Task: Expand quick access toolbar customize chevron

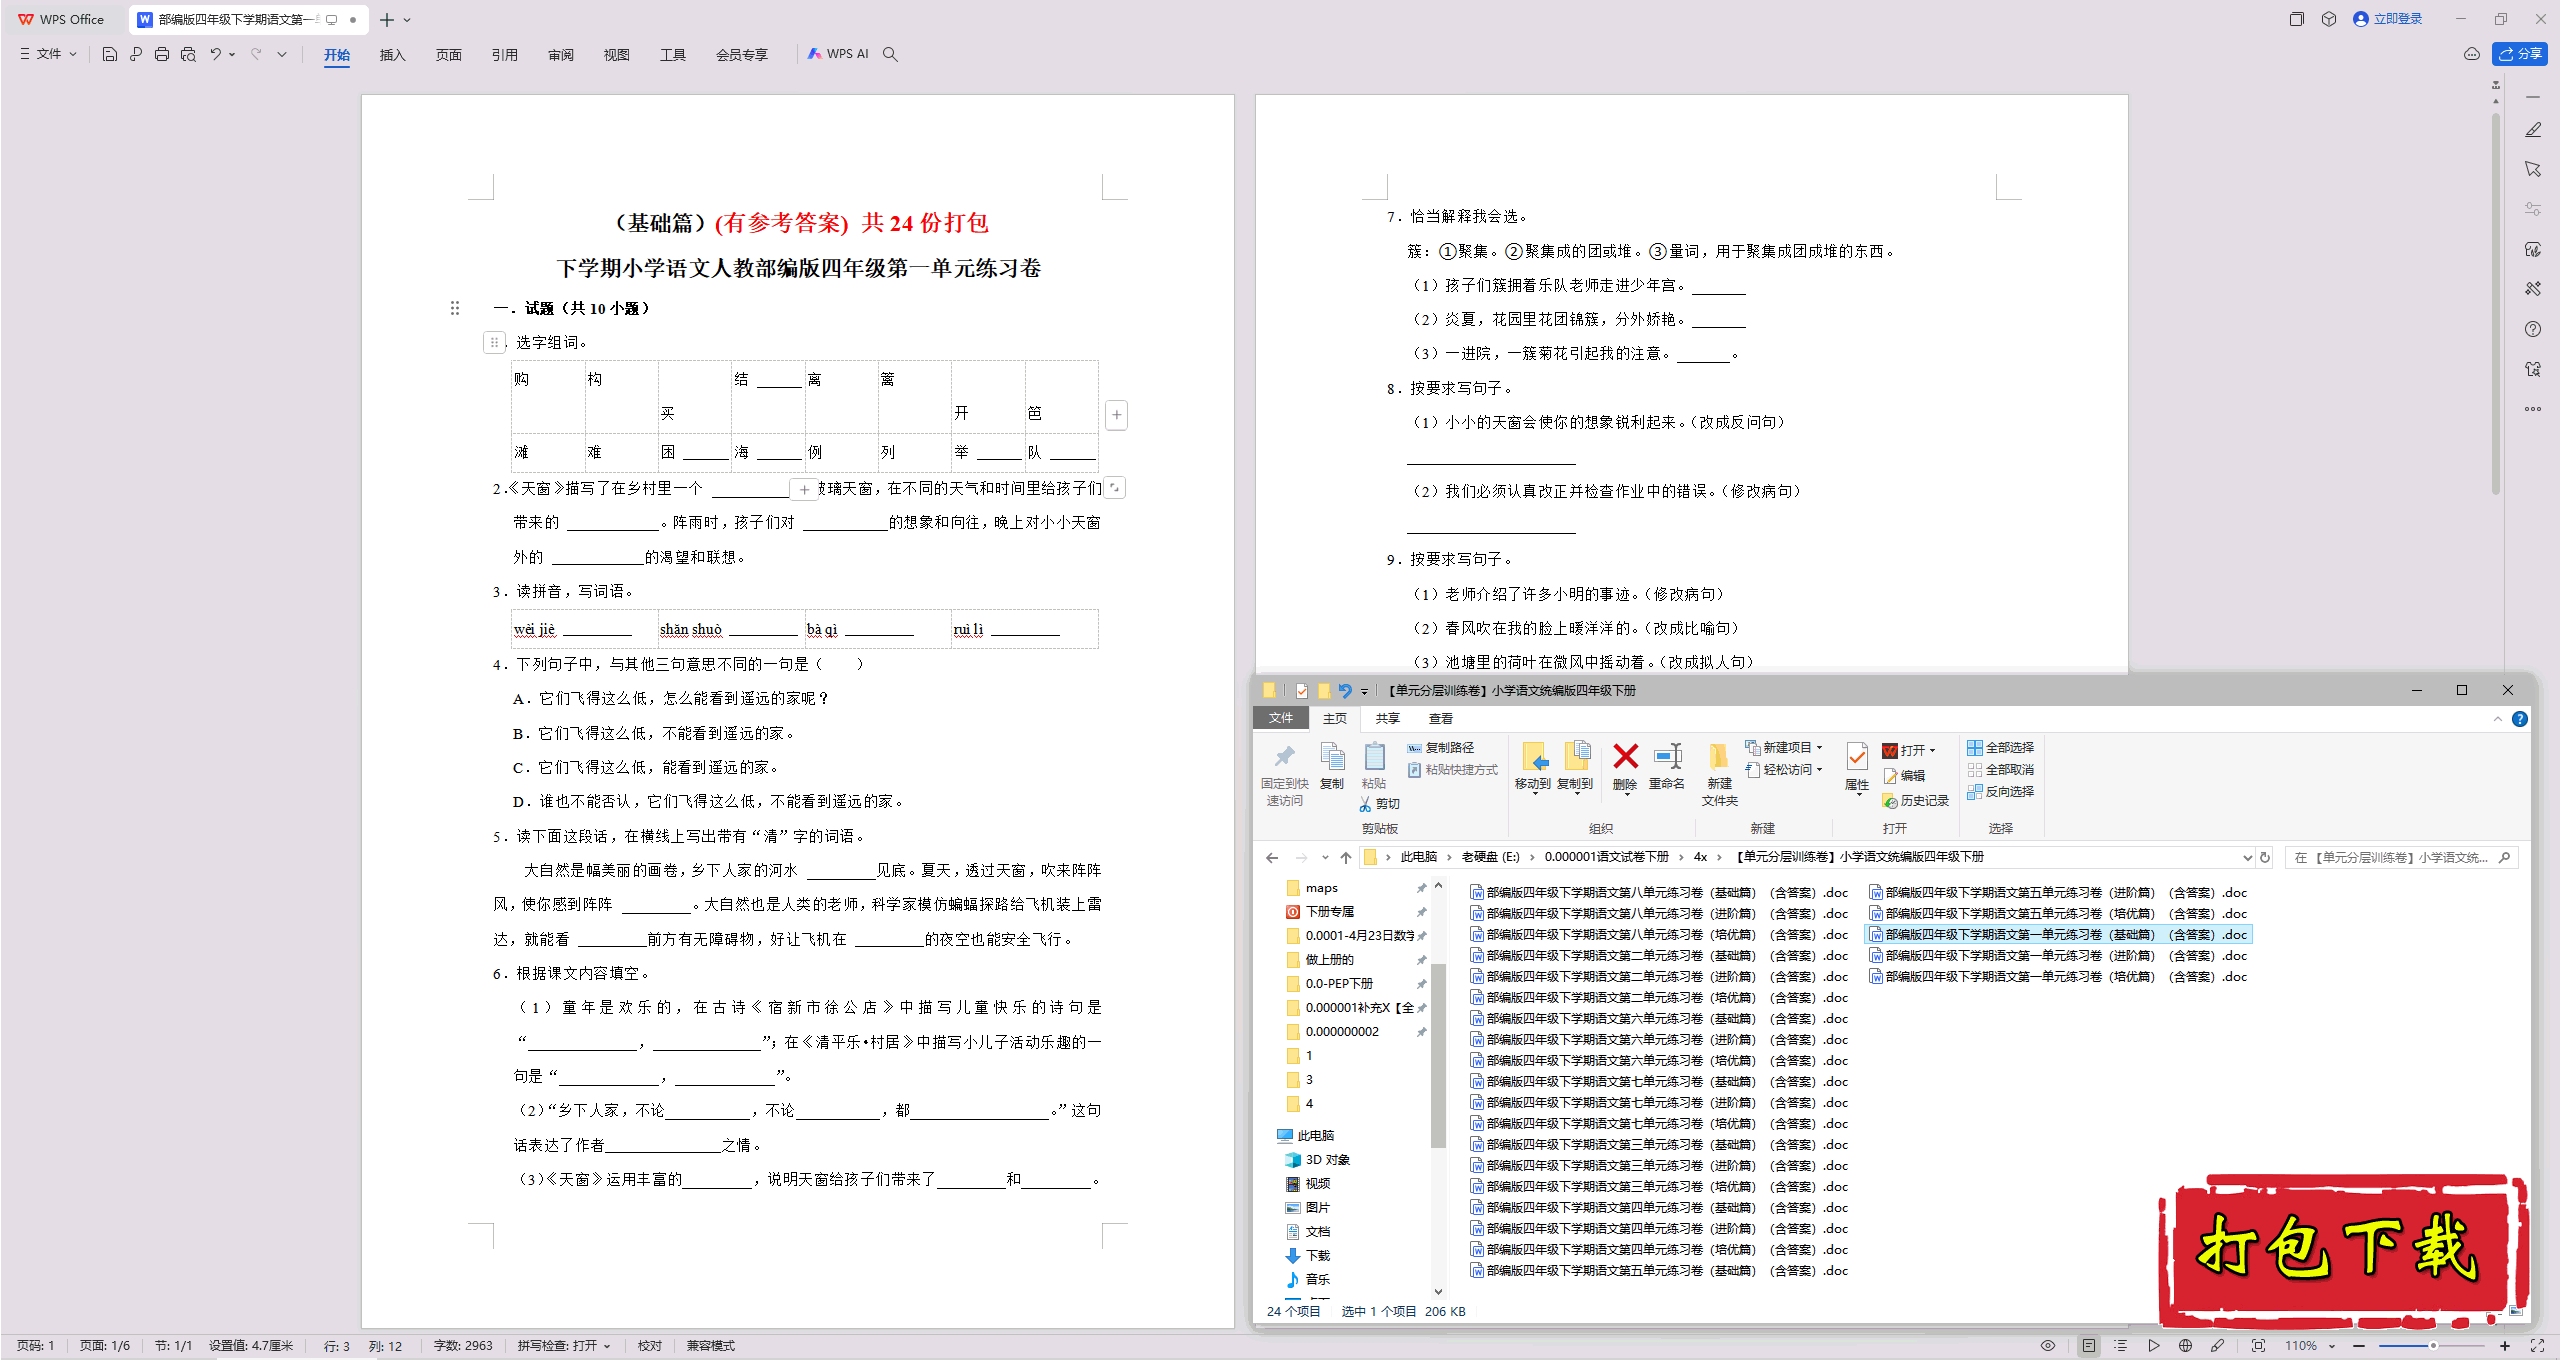Action: click(282, 54)
